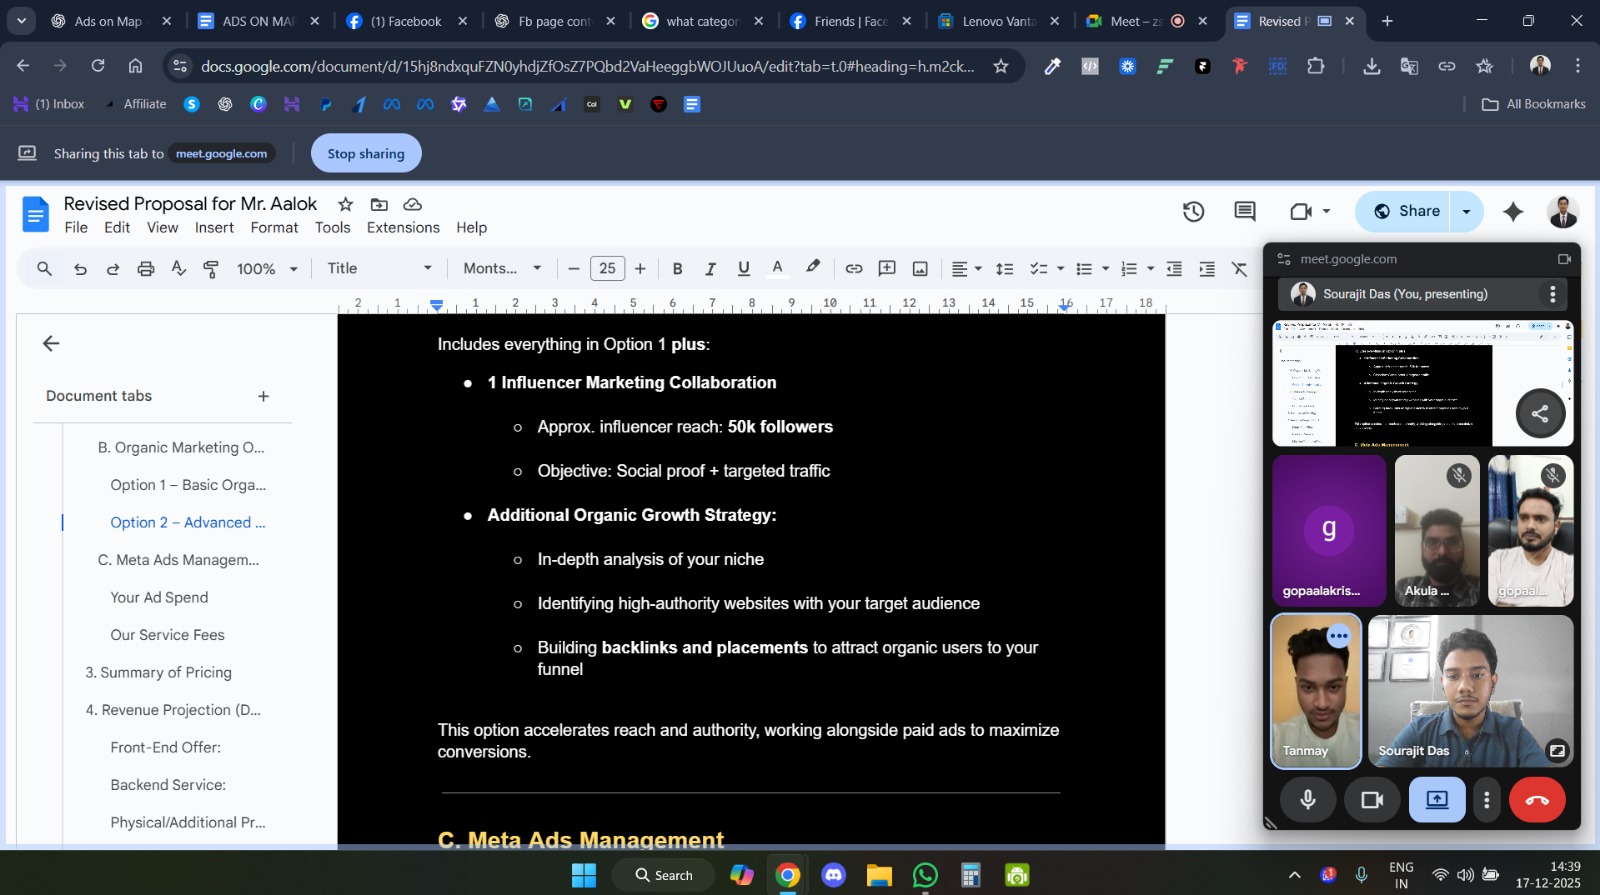Viewport: 1600px width, 895px height.
Task: Click the font size field
Action: click(607, 268)
